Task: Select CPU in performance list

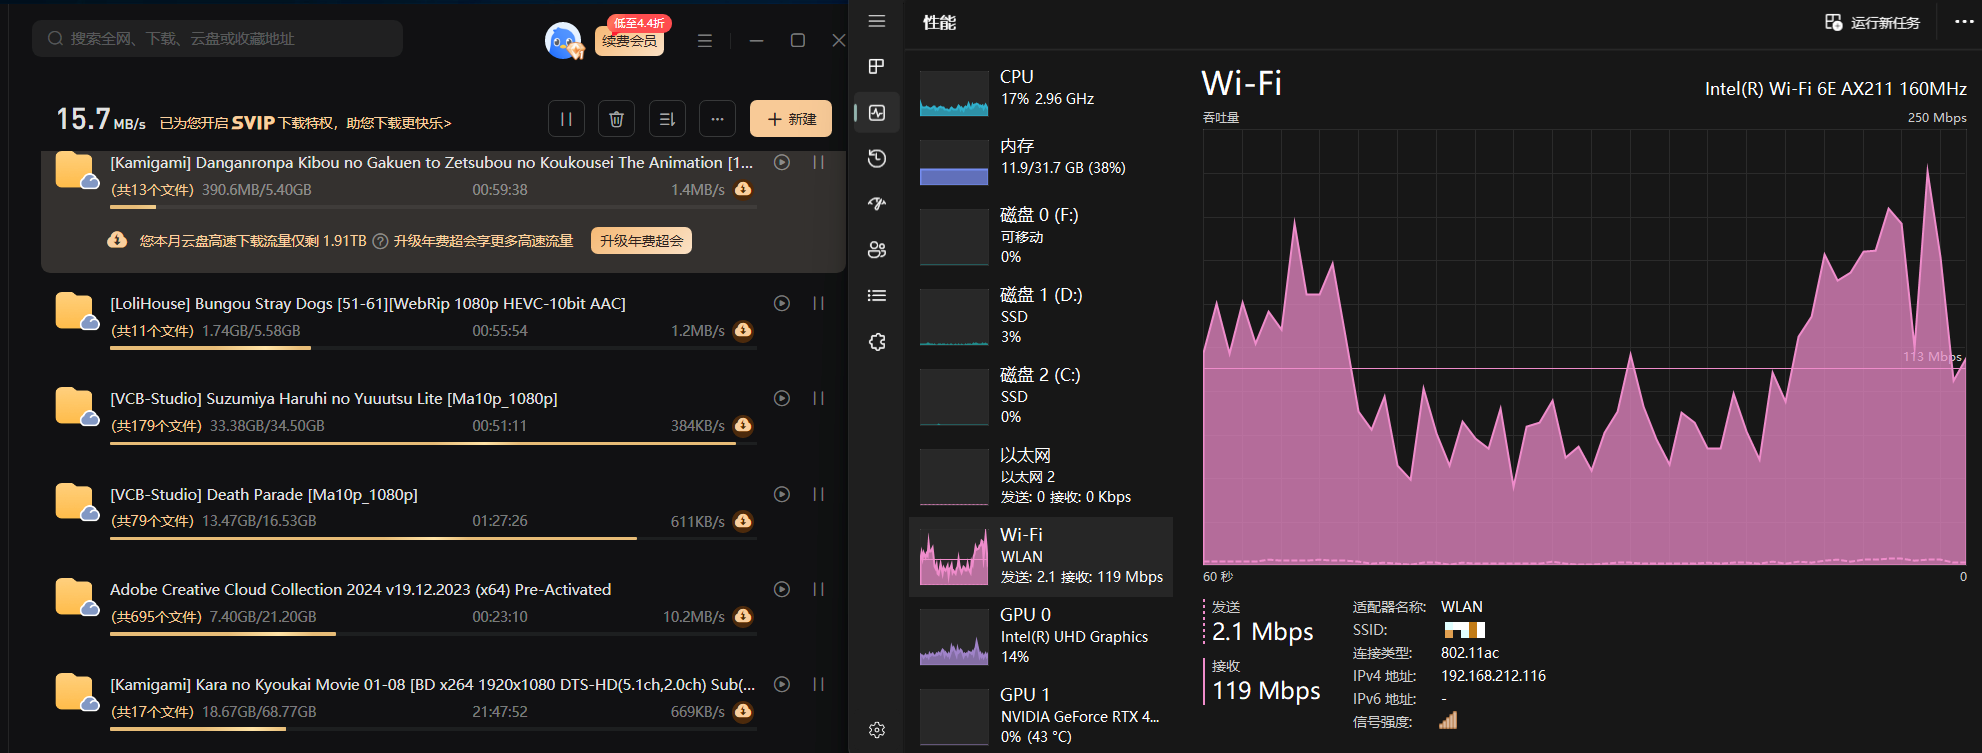Action: click(x=1041, y=92)
